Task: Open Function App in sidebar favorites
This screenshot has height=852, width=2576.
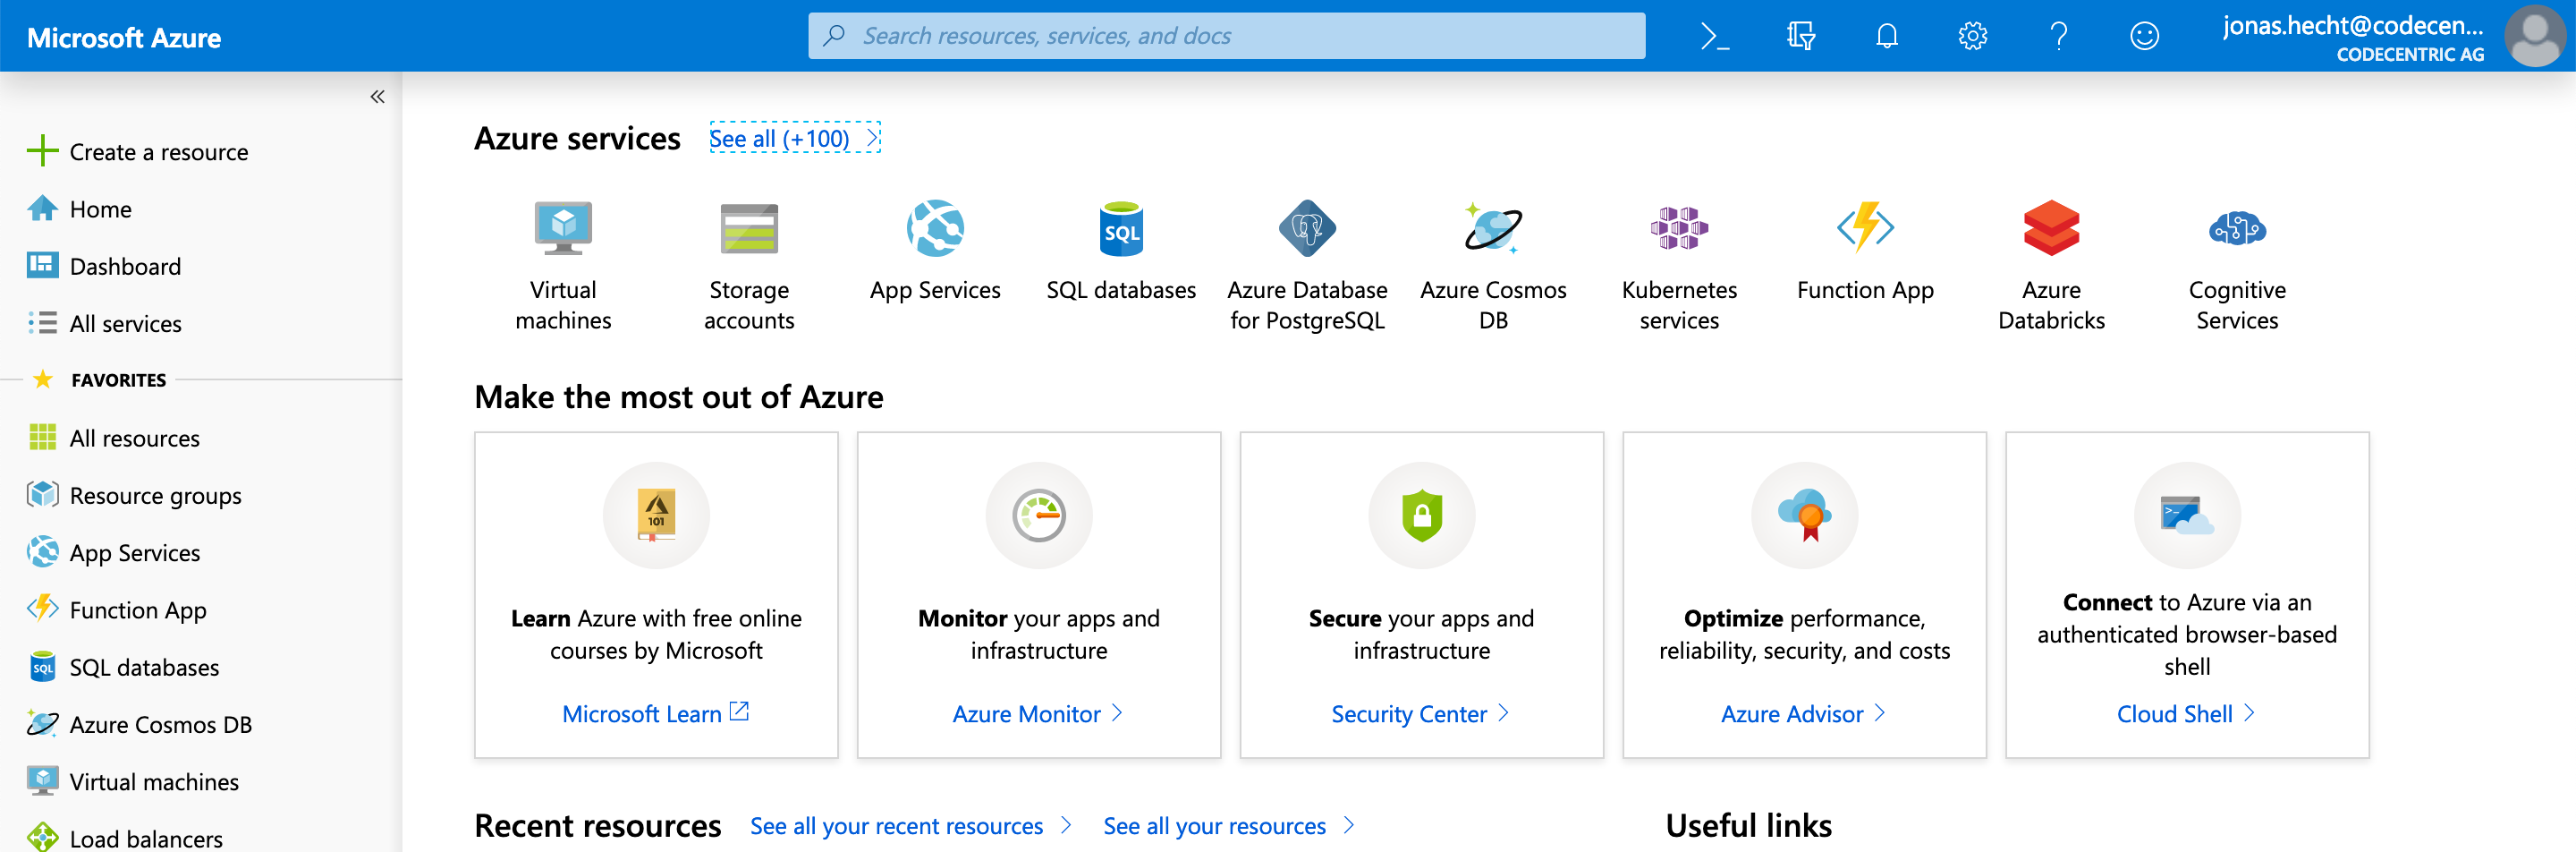Action: pos(117,609)
